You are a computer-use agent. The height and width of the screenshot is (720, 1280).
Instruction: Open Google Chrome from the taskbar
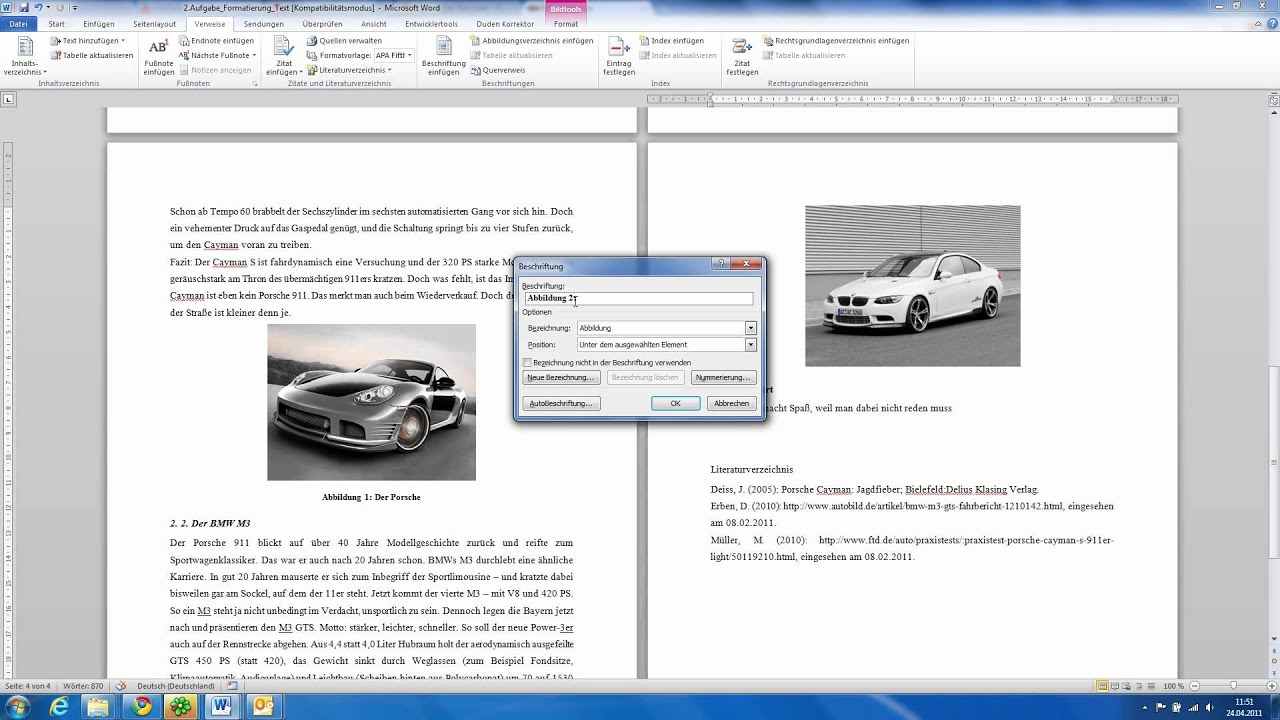(x=142, y=707)
